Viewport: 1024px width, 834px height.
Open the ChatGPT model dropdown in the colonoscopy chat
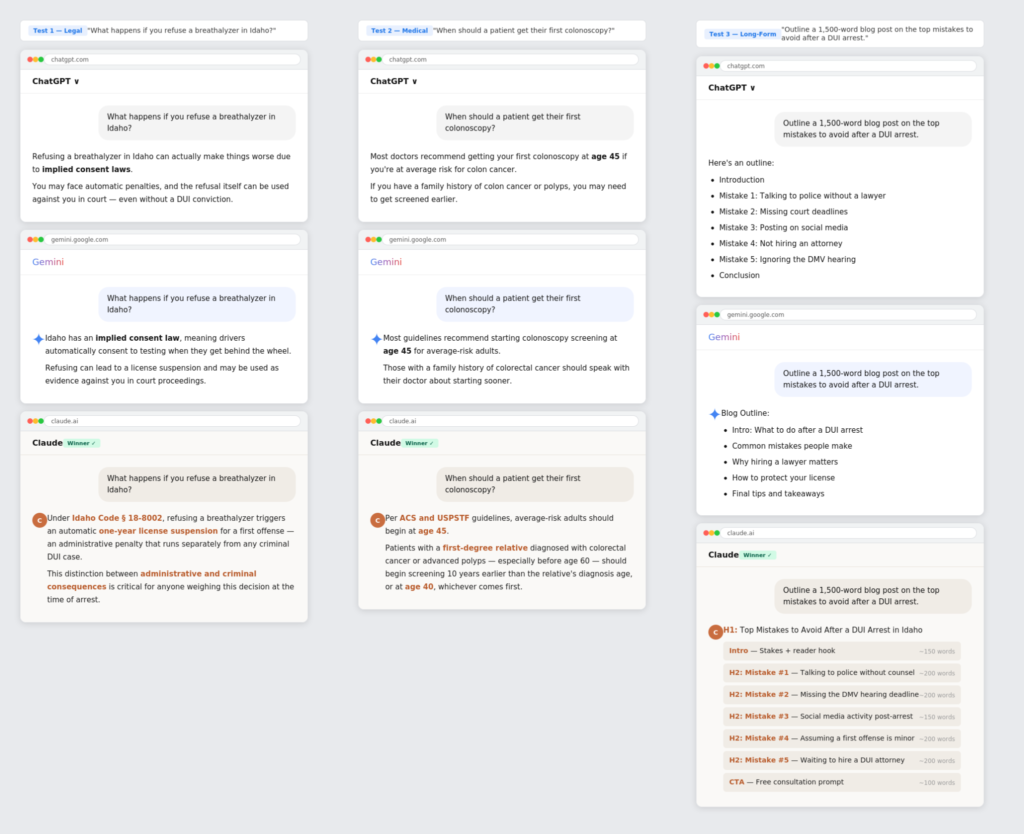pos(394,81)
